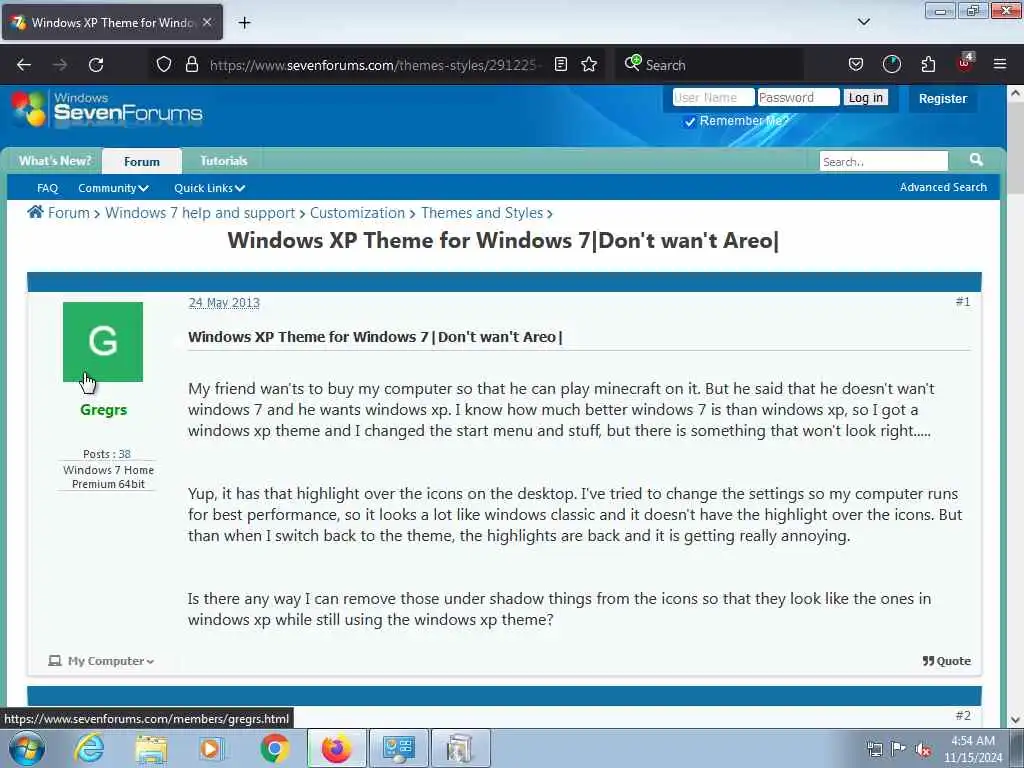Open Advanced Search link

pyautogui.click(x=943, y=187)
